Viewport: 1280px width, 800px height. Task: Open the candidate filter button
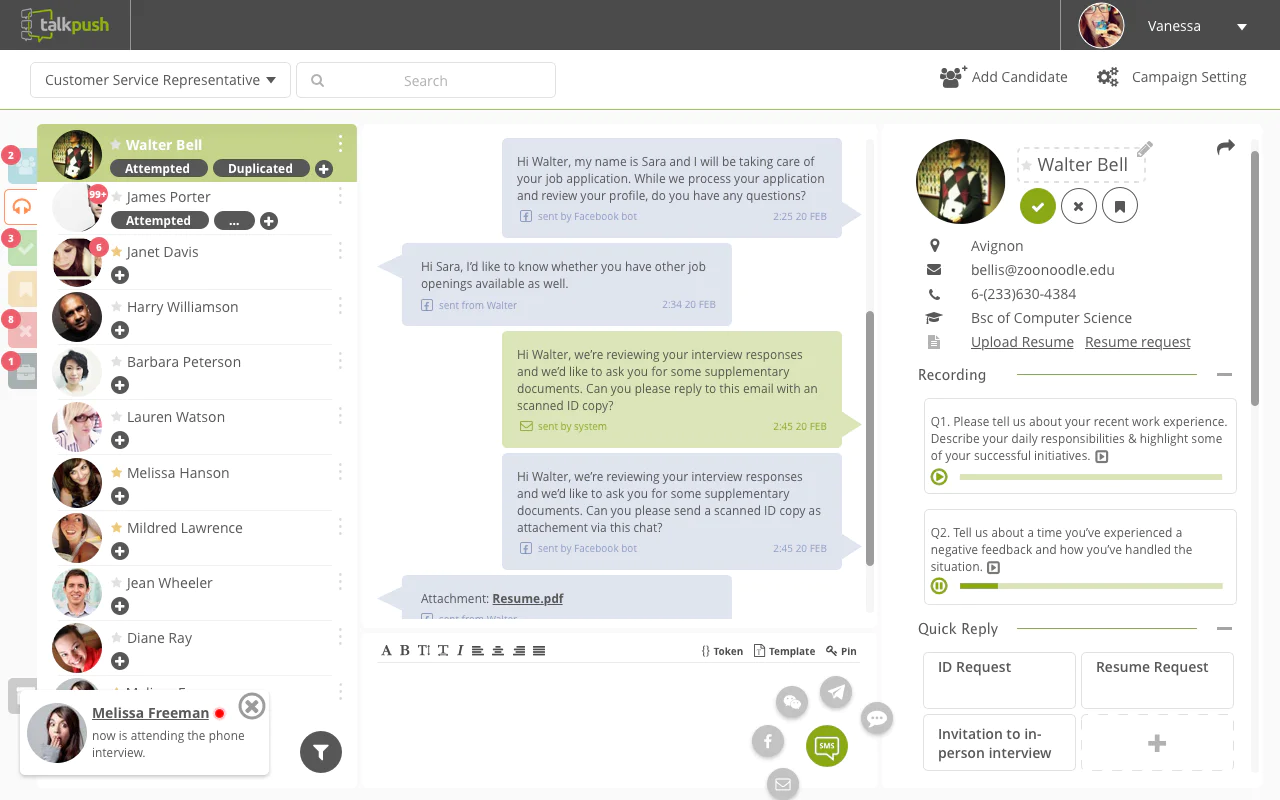click(321, 752)
